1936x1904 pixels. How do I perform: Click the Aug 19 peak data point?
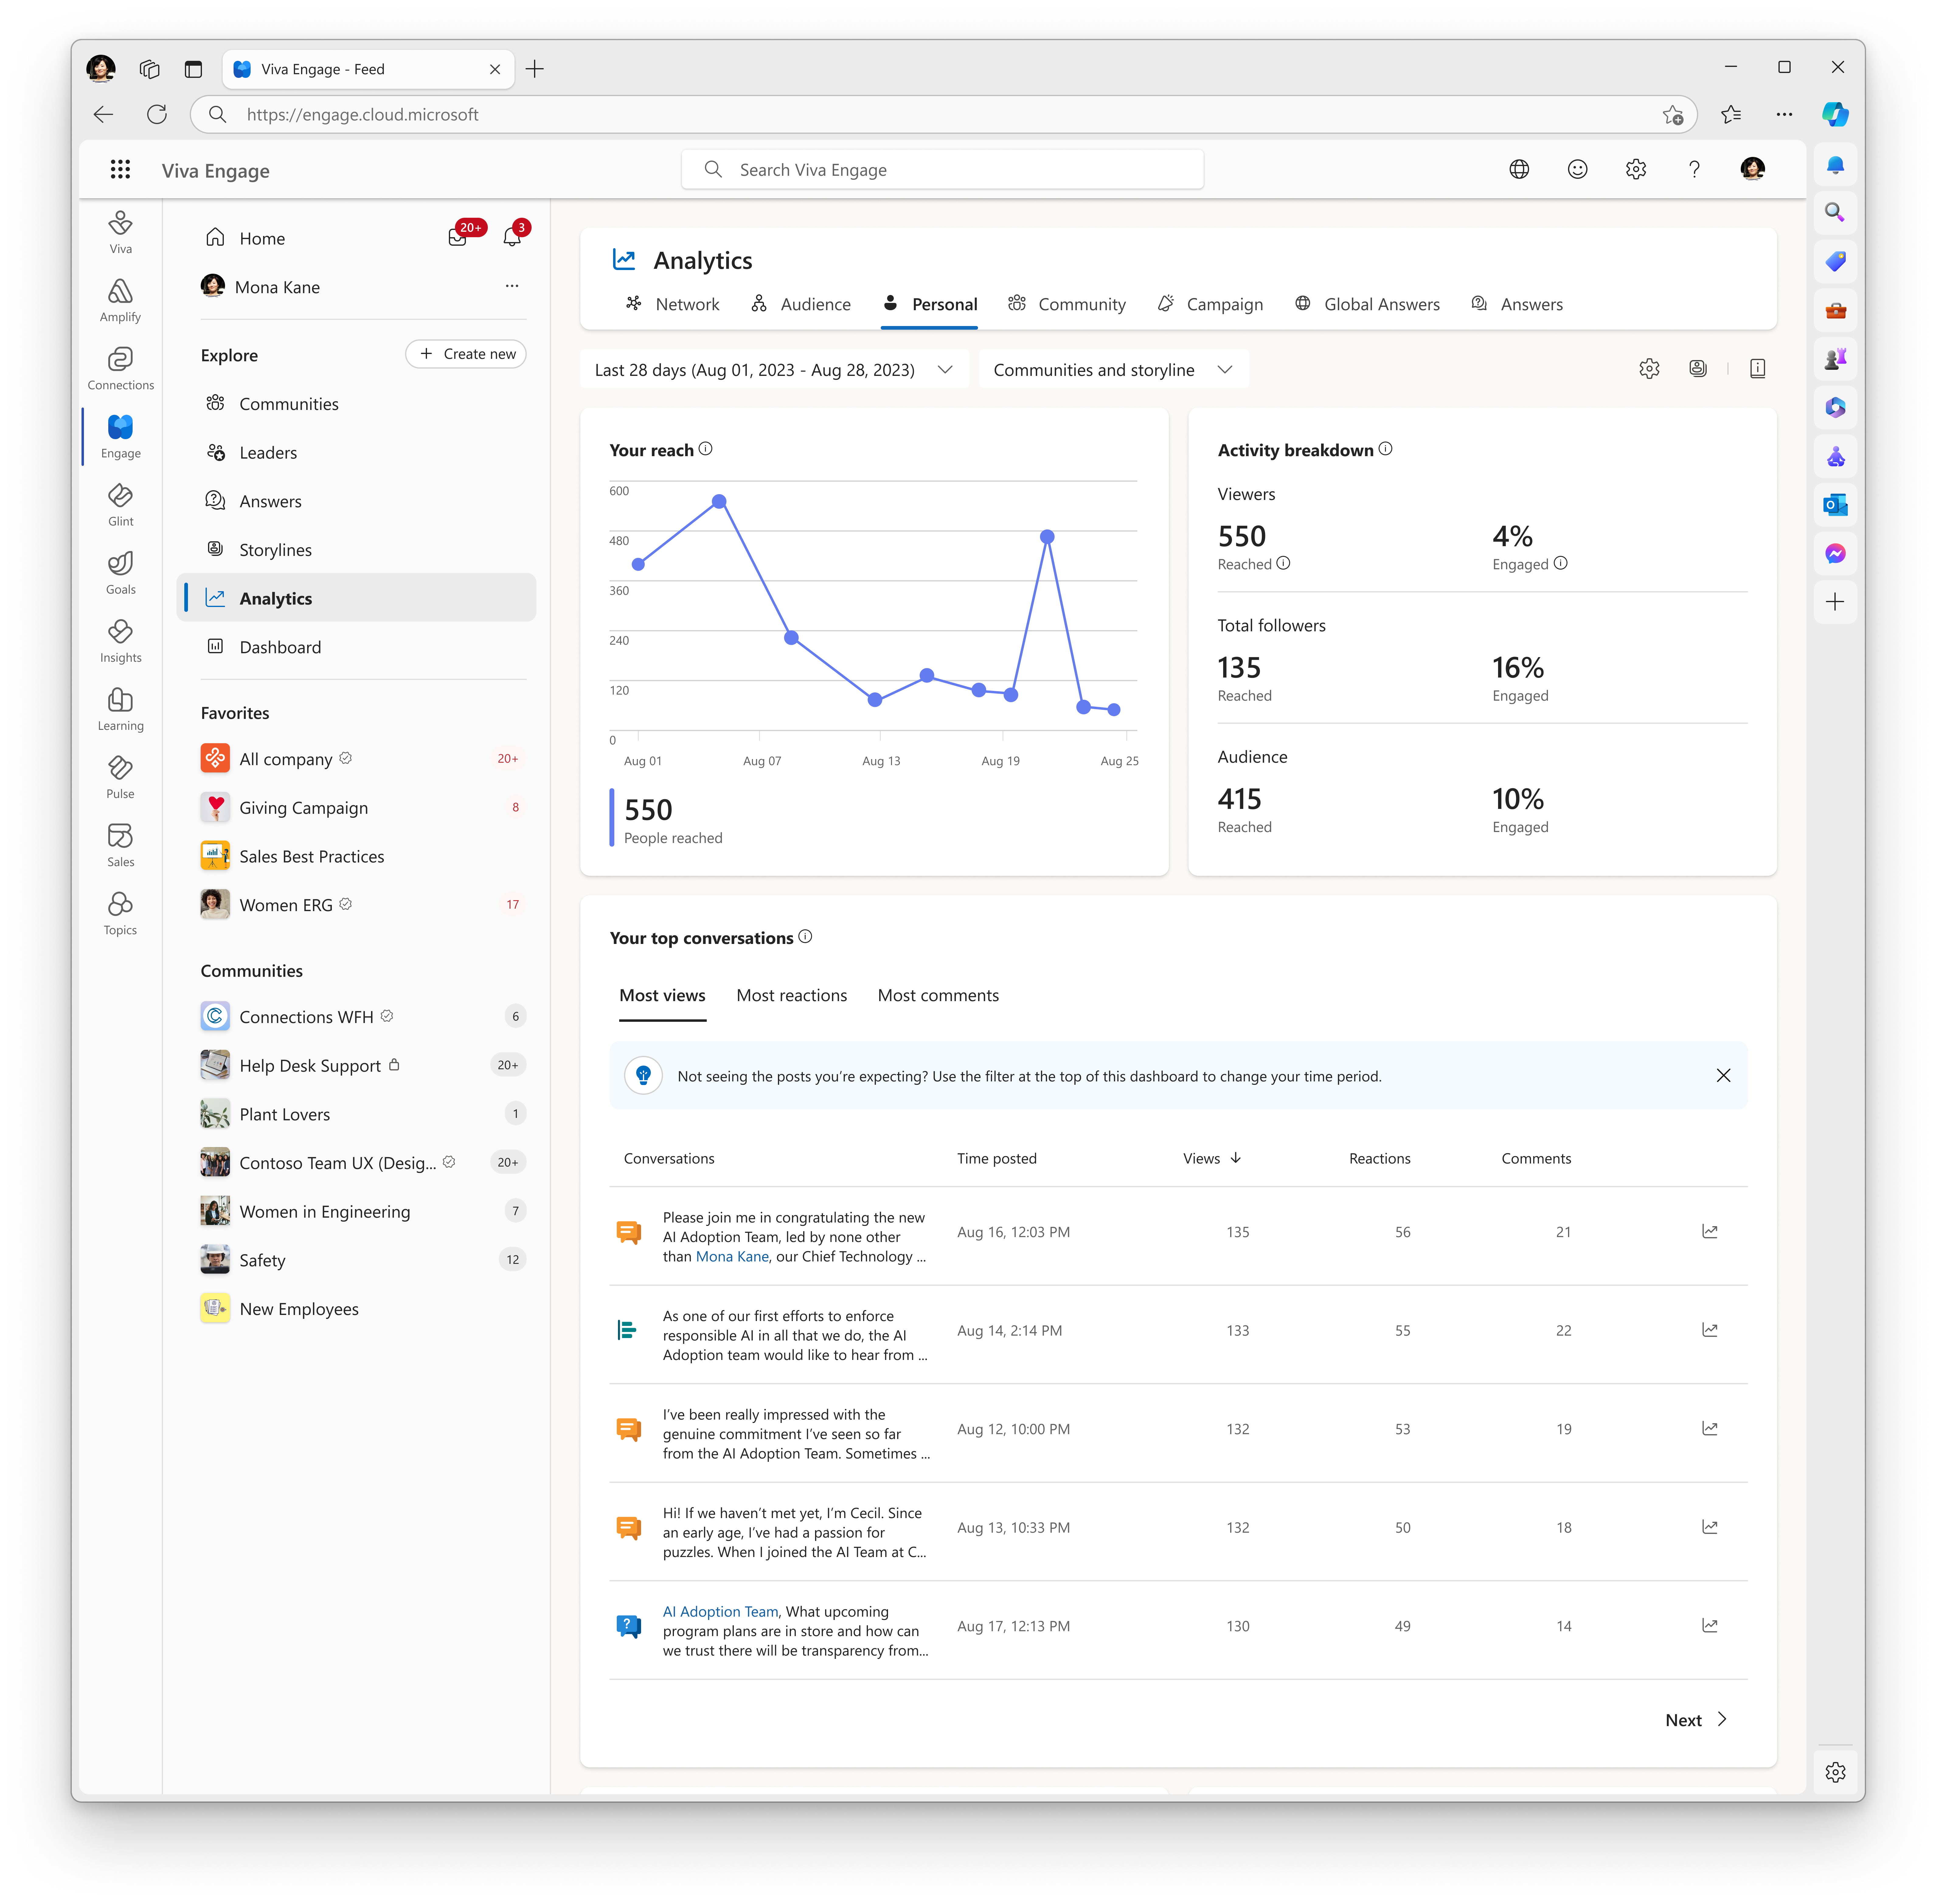(1047, 537)
